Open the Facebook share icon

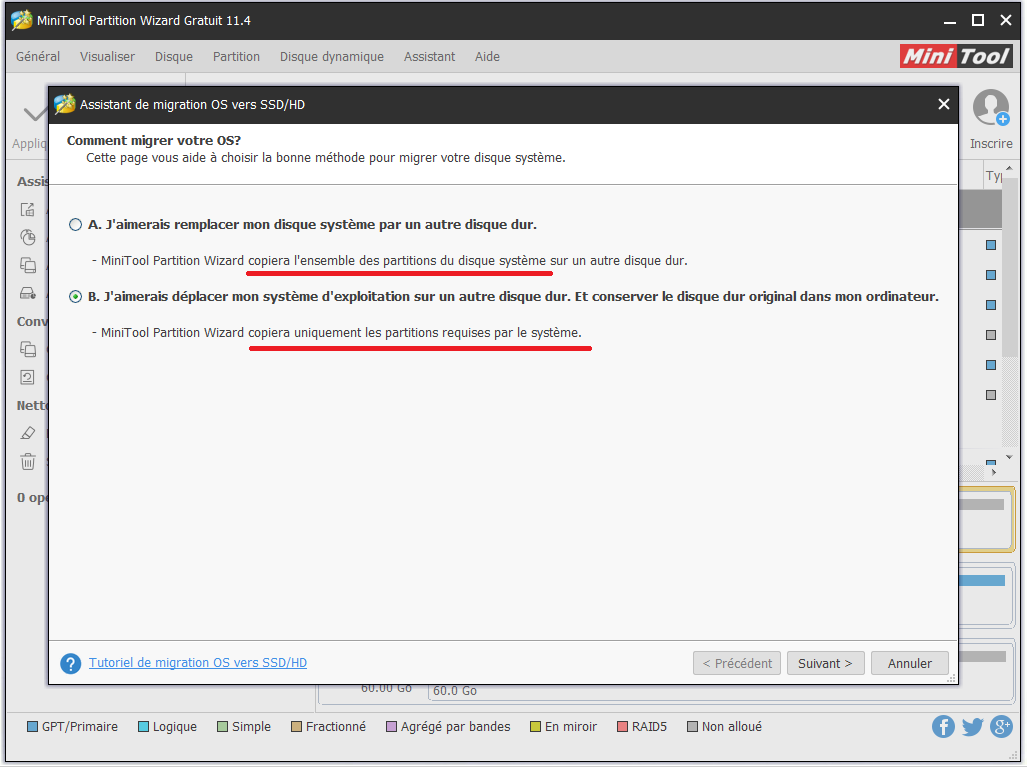(x=943, y=726)
